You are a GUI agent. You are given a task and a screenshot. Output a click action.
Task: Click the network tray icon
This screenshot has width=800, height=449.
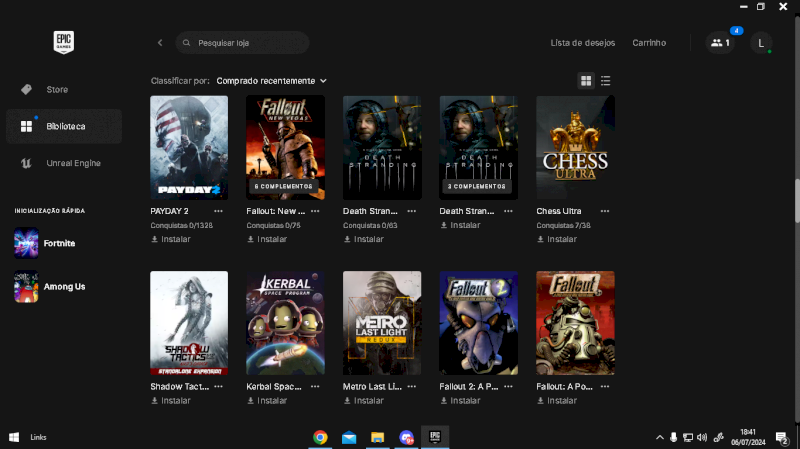[688, 437]
